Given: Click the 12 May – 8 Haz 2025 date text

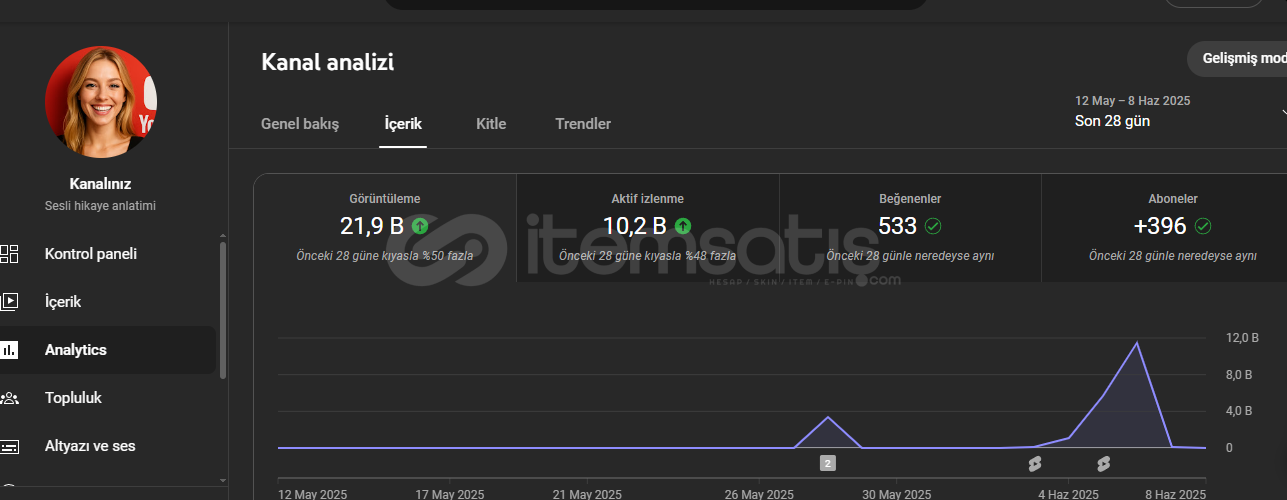Looking at the screenshot, I should tap(1133, 101).
